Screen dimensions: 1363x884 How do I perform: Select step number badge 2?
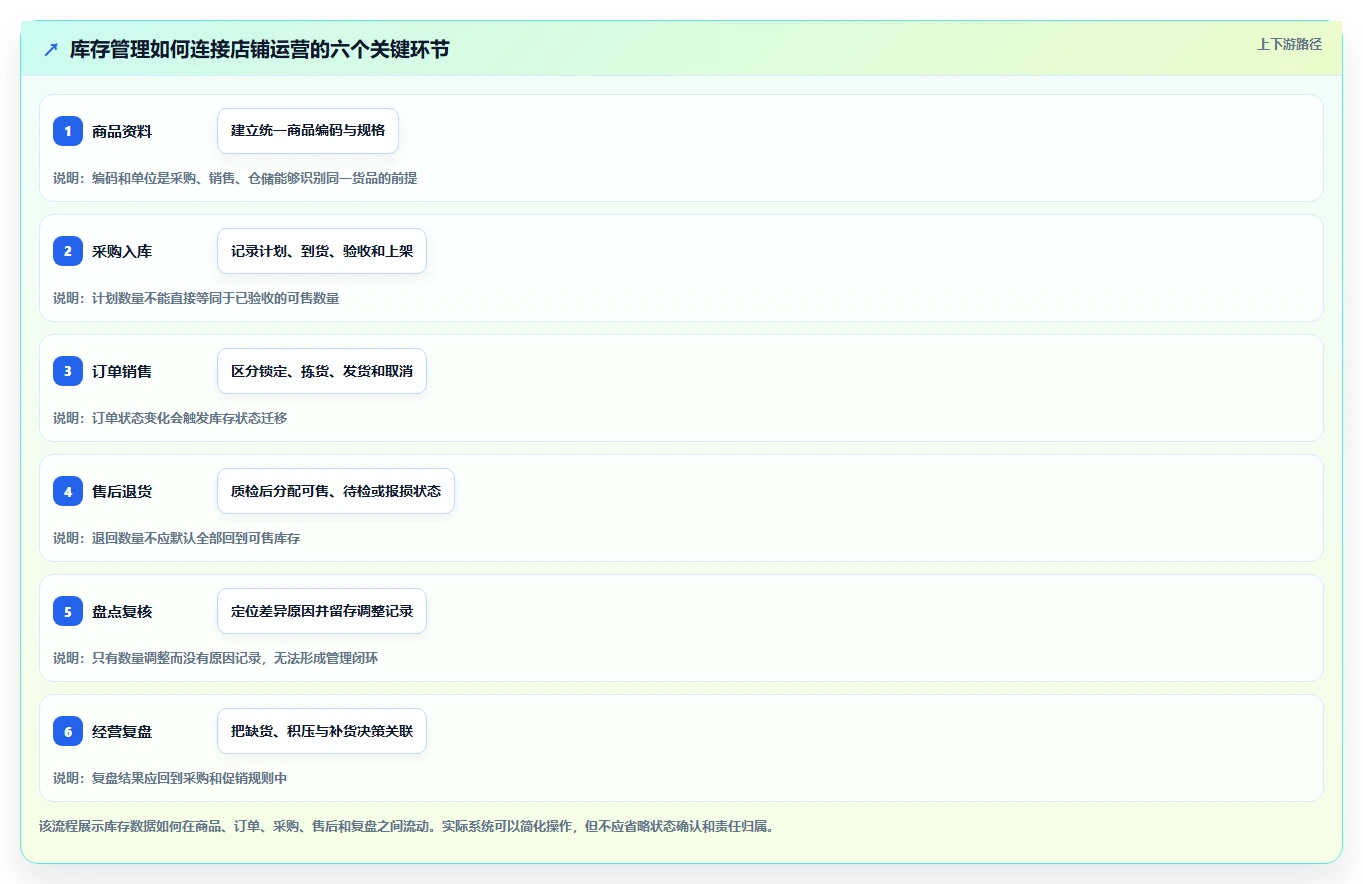(x=68, y=251)
